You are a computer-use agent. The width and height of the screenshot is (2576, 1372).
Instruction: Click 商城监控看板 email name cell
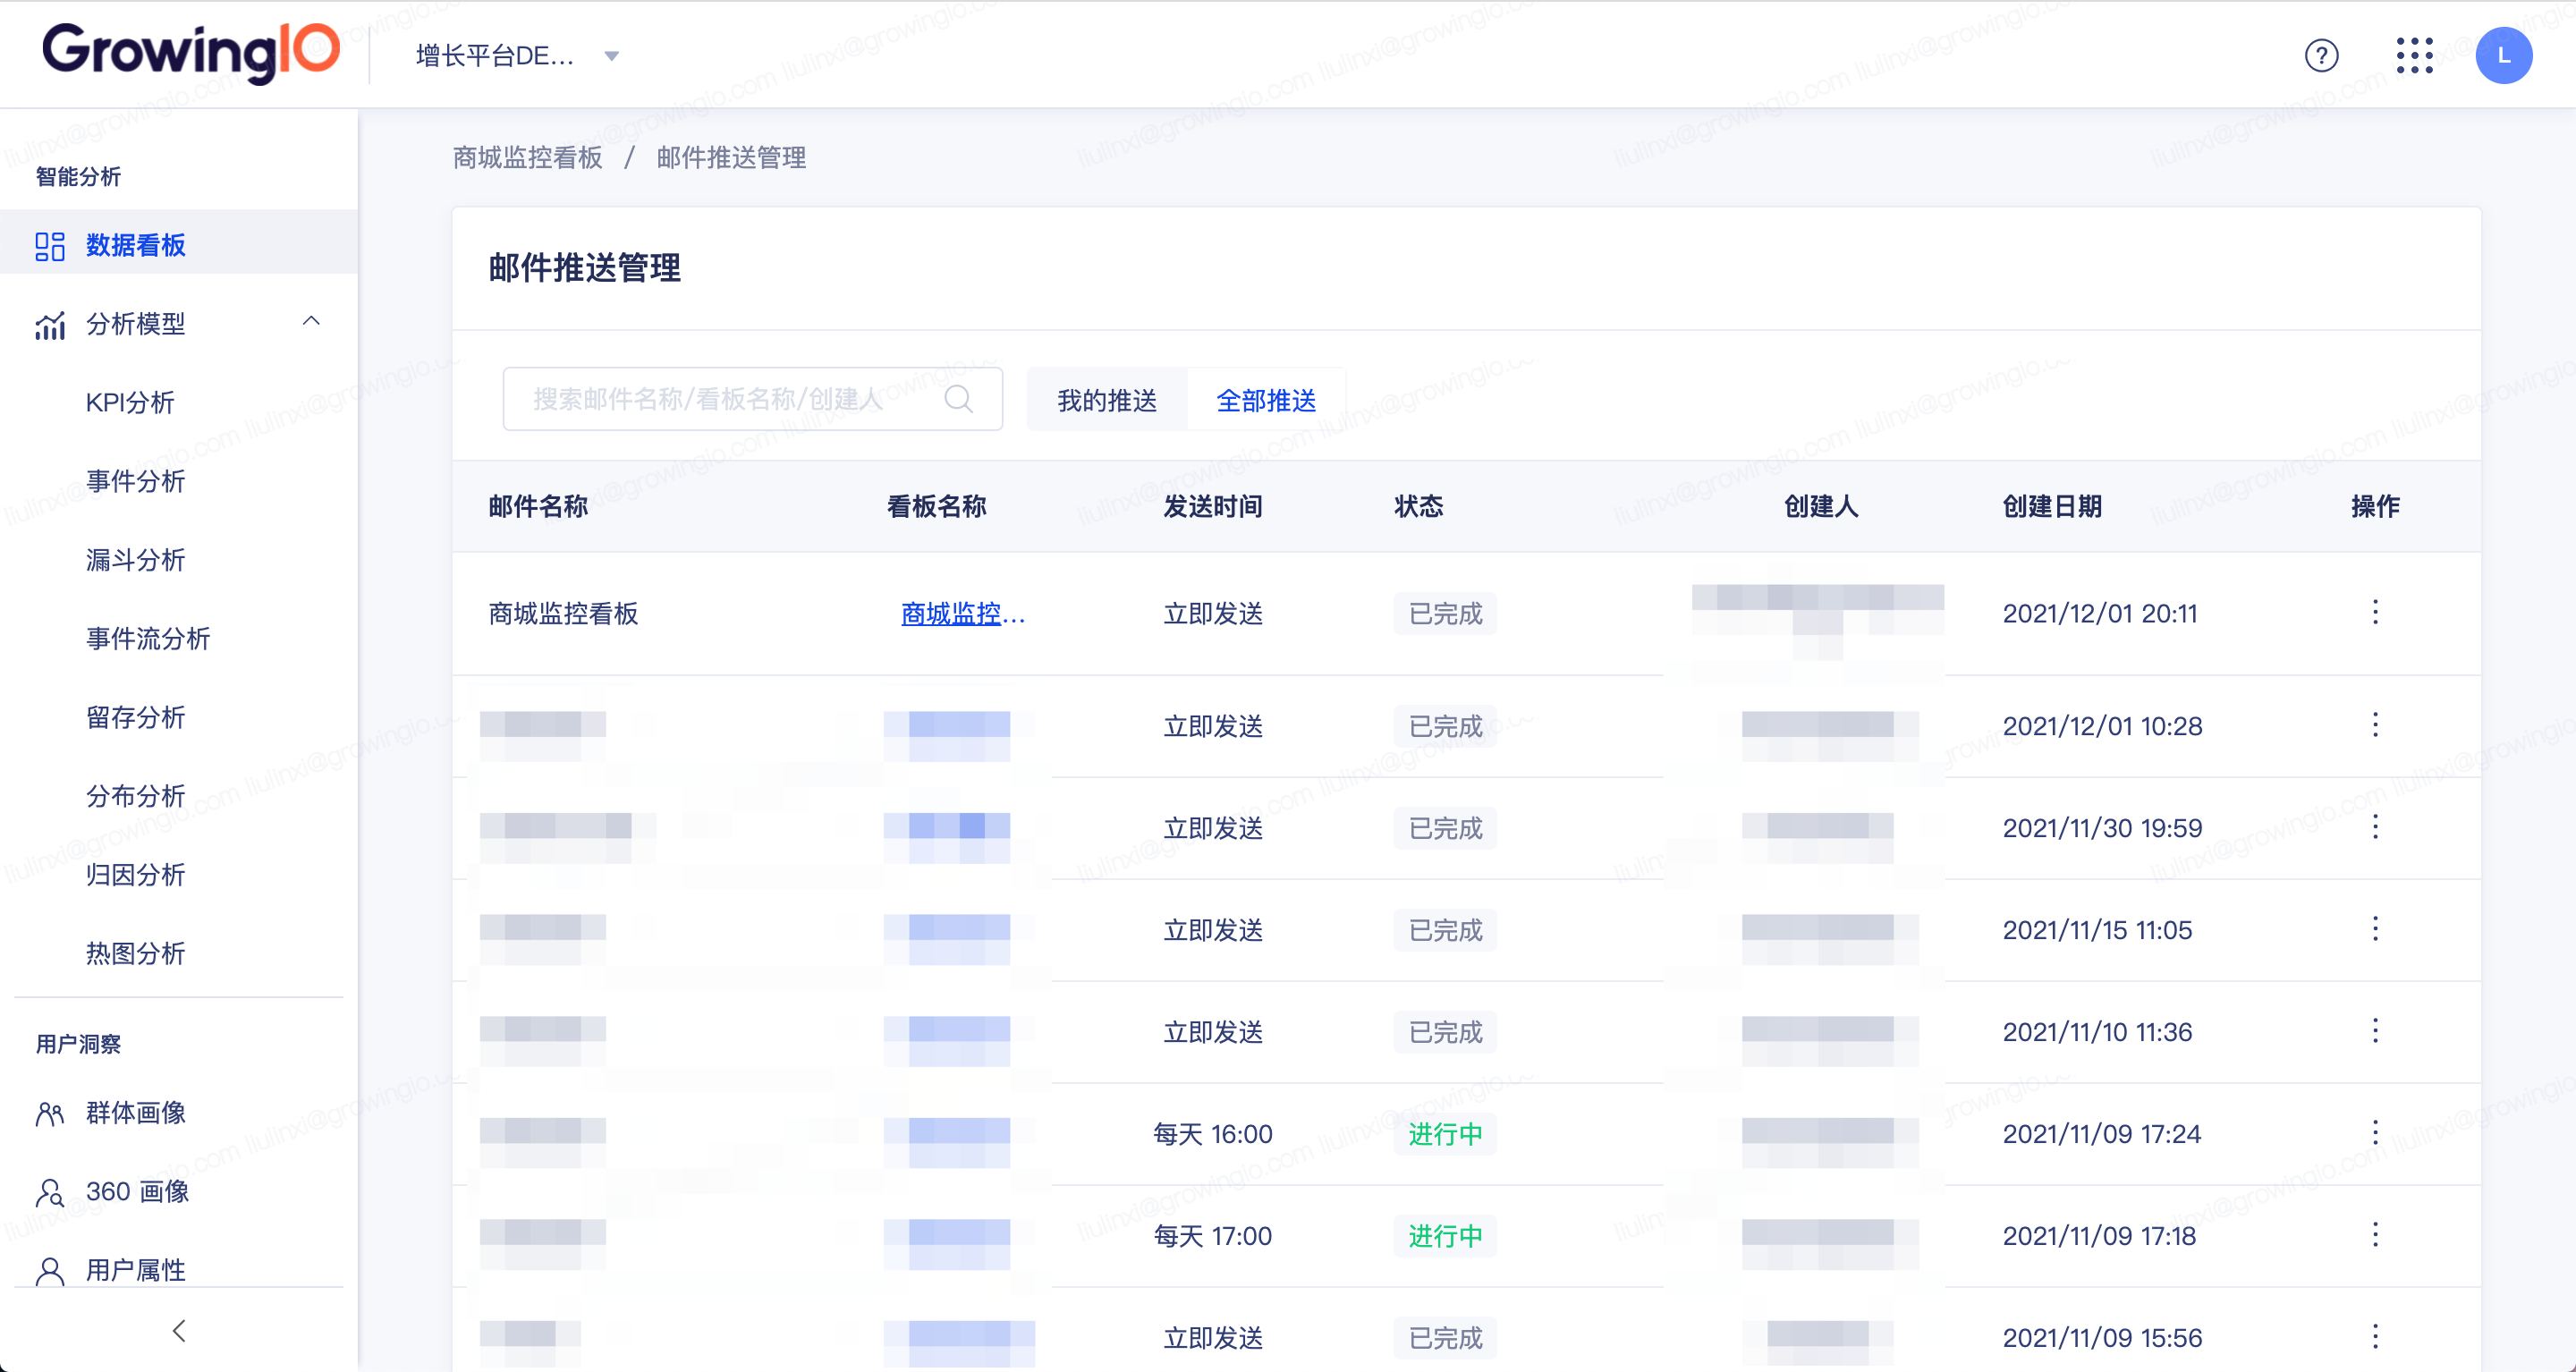click(563, 614)
